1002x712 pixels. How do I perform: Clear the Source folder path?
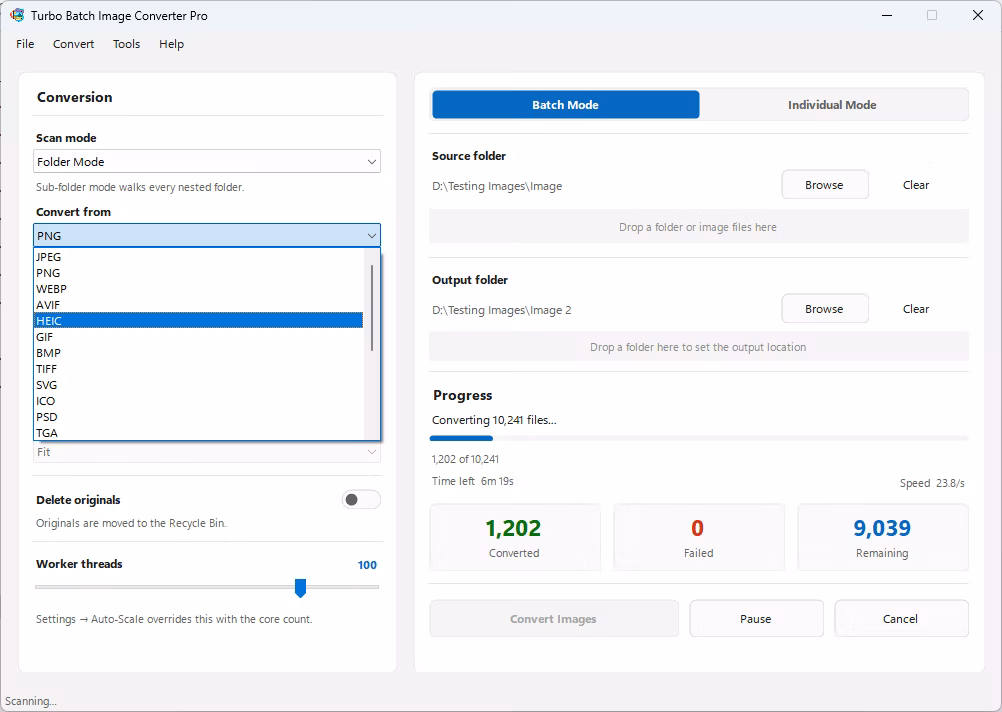point(916,185)
